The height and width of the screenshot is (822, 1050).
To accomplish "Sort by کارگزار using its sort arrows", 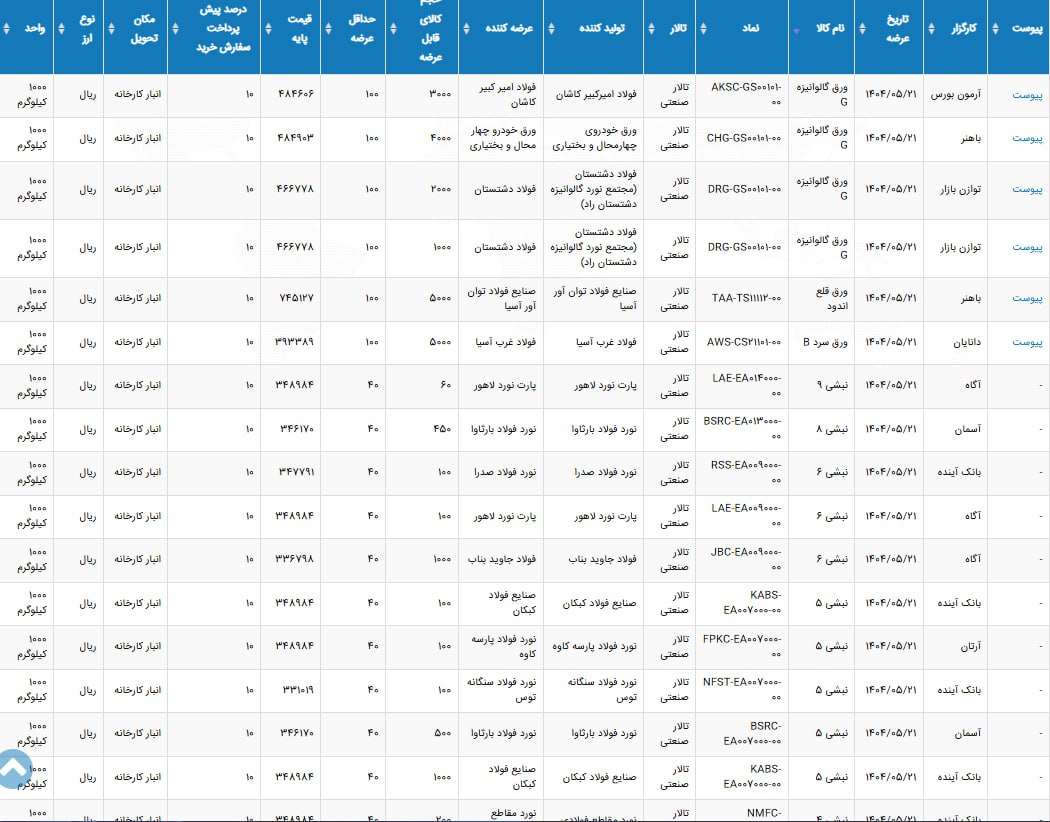I will tap(931, 28).
